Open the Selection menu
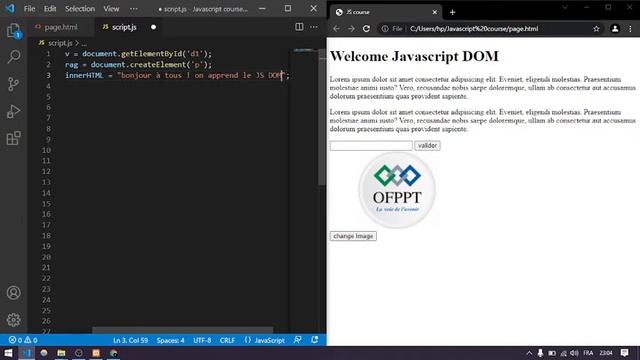This screenshot has width=640, height=360. pyautogui.click(x=80, y=9)
